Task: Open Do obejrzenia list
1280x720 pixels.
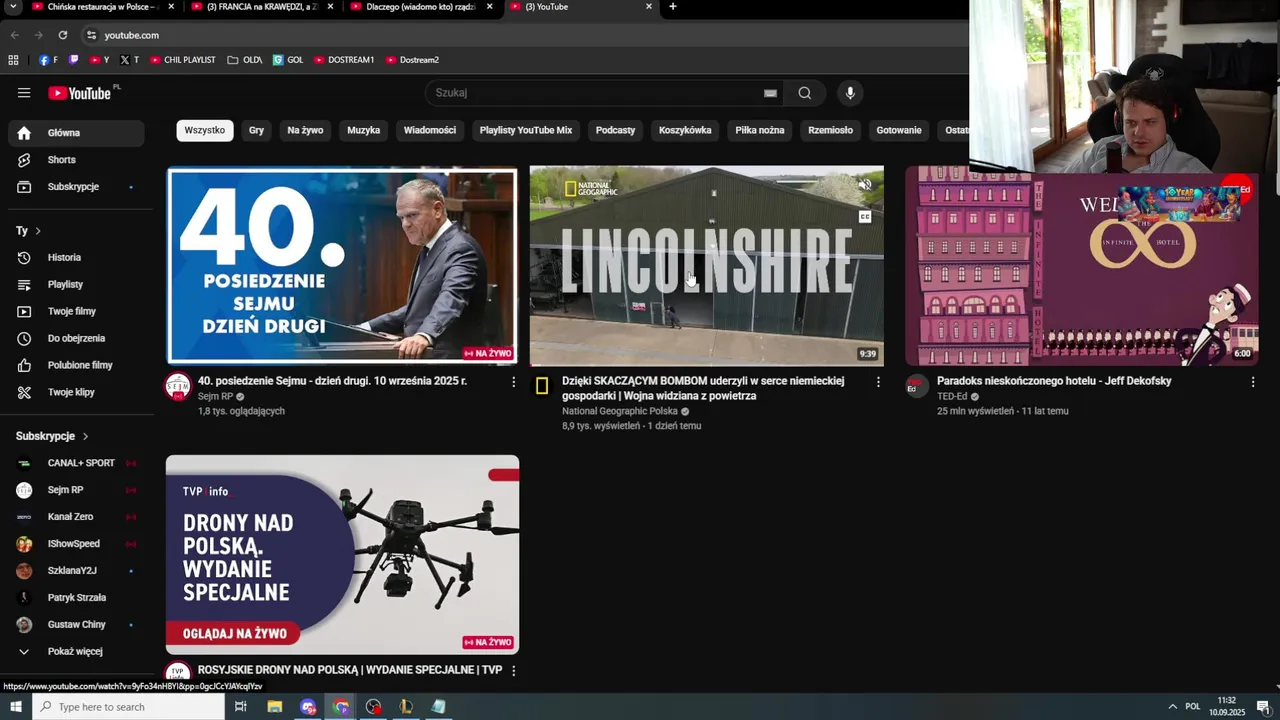Action: click(77, 339)
